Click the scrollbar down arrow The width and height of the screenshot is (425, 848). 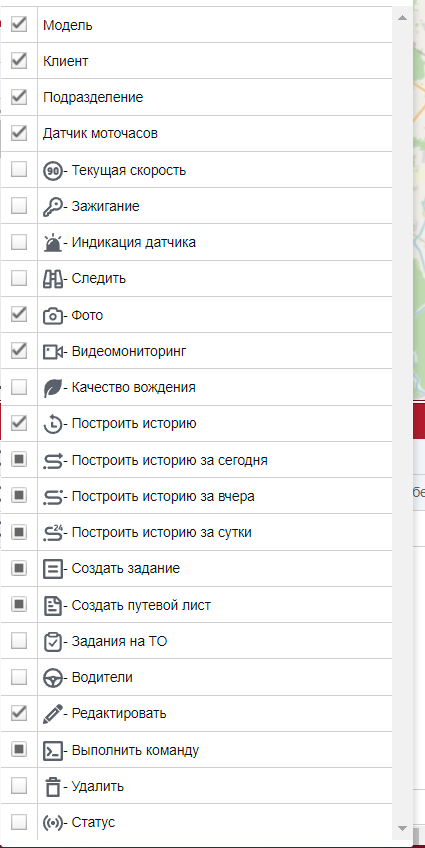click(x=402, y=829)
